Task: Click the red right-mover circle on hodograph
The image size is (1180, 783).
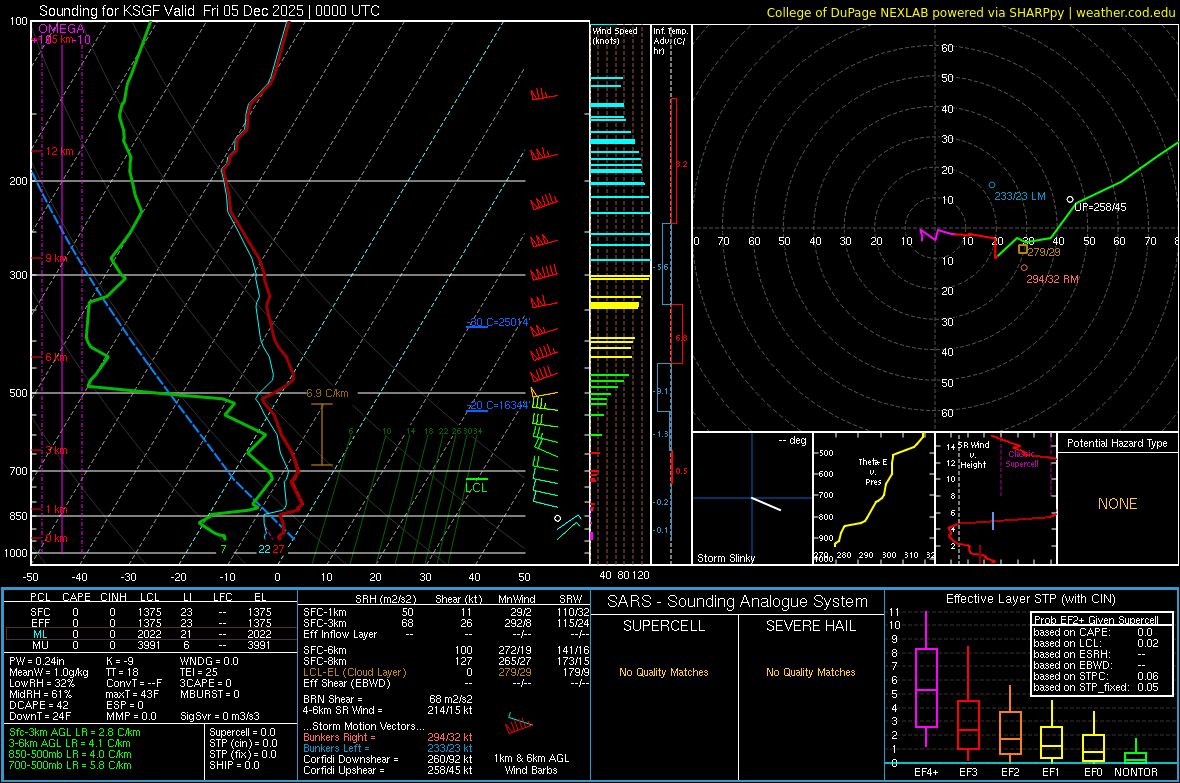Action: [x=1024, y=267]
